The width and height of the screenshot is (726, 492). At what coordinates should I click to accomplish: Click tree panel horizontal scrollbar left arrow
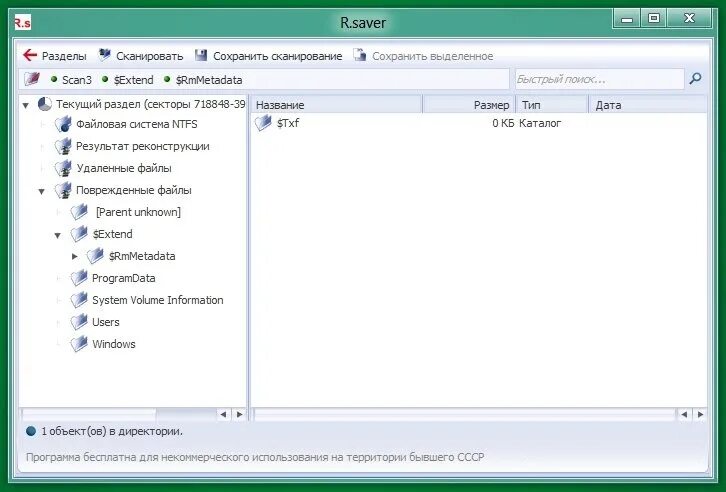click(x=224, y=414)
